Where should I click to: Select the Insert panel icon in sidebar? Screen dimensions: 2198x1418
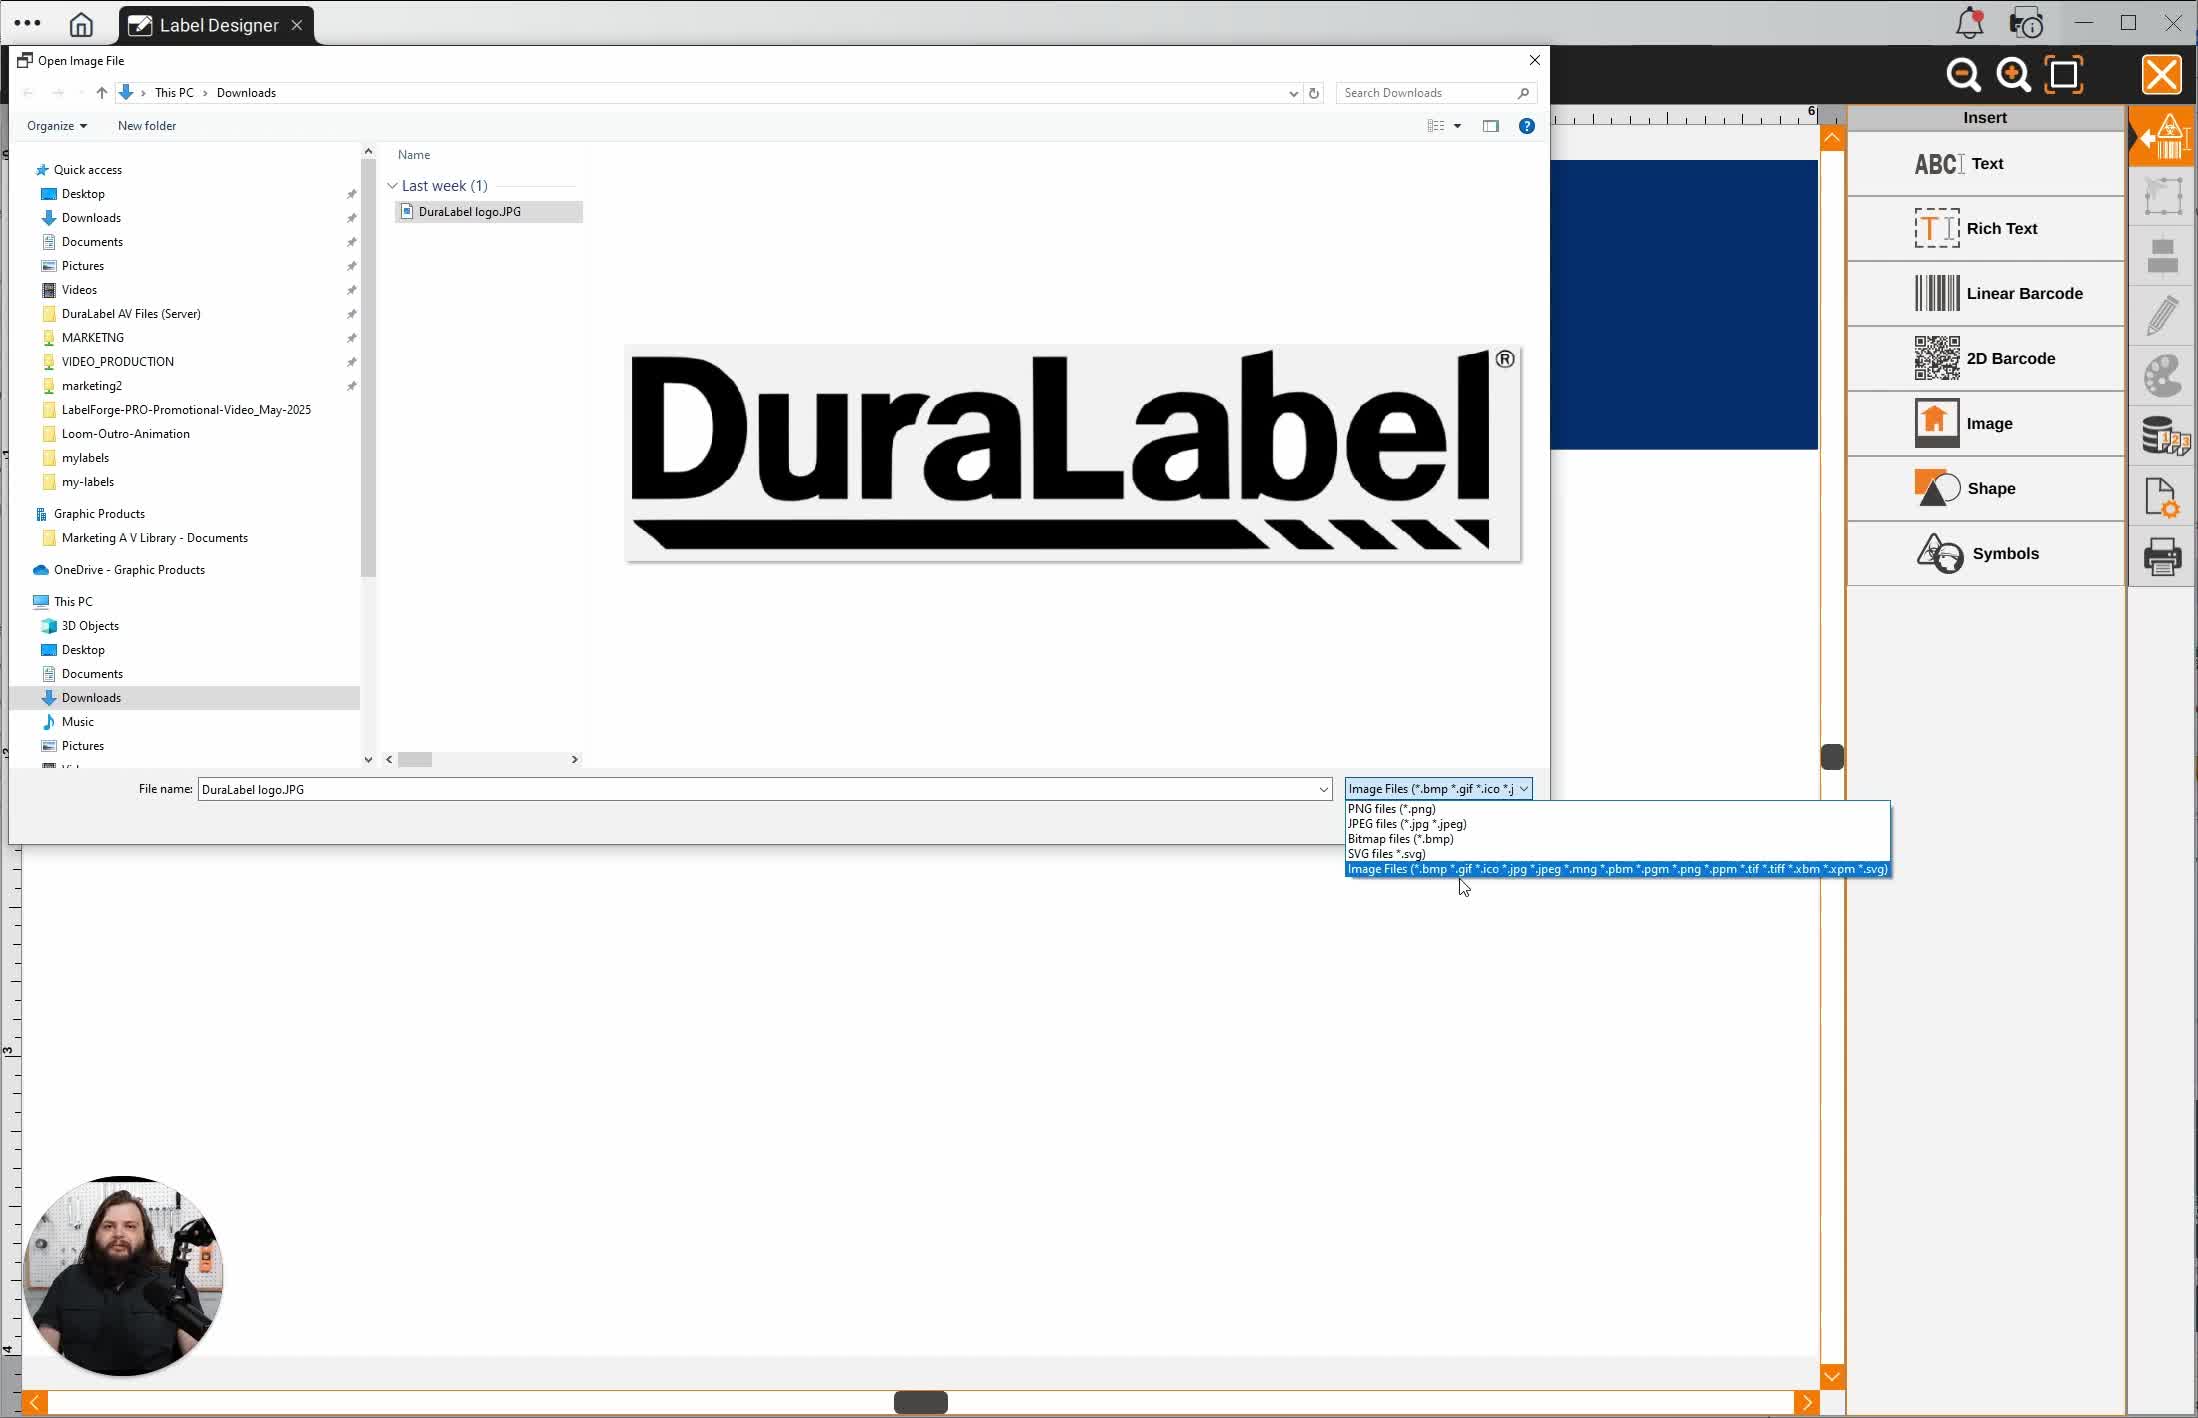pos(2162,137)
